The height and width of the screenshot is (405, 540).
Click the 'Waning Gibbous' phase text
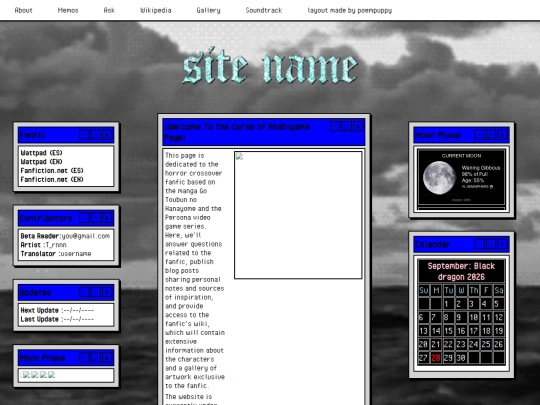(481, 168)
